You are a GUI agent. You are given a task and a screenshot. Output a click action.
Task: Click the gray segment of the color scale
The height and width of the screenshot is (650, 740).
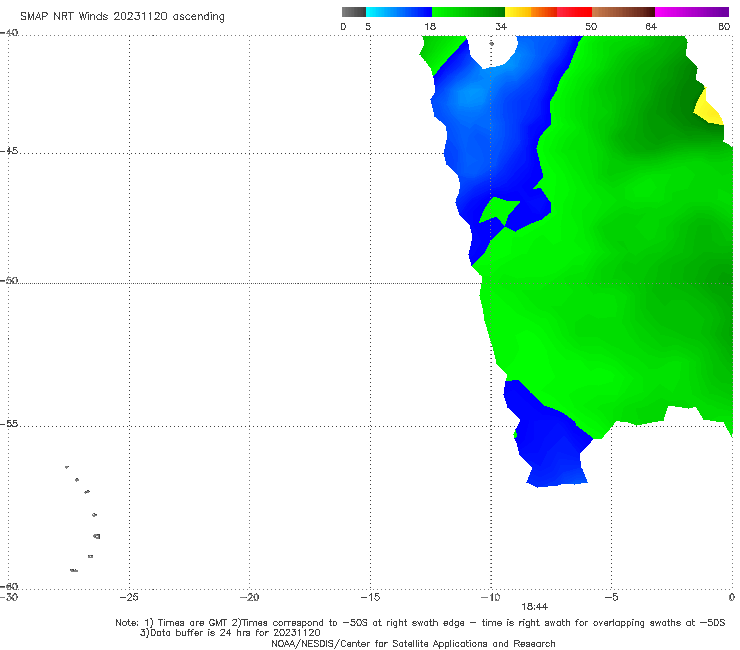point(354,12)
